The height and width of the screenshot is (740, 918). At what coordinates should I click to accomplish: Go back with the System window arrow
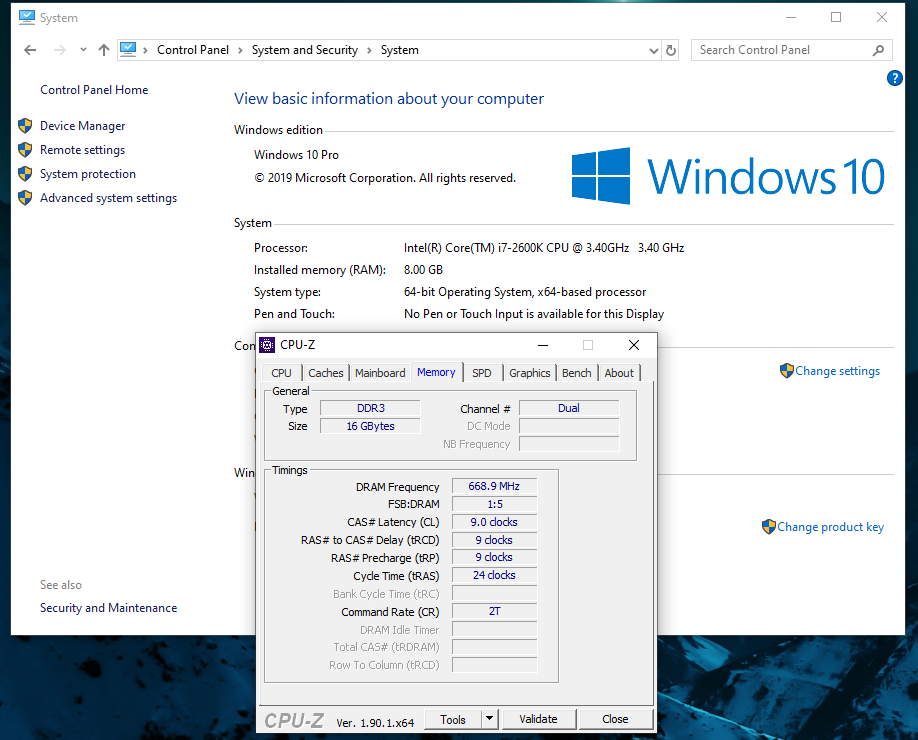[x=30, y=50]
